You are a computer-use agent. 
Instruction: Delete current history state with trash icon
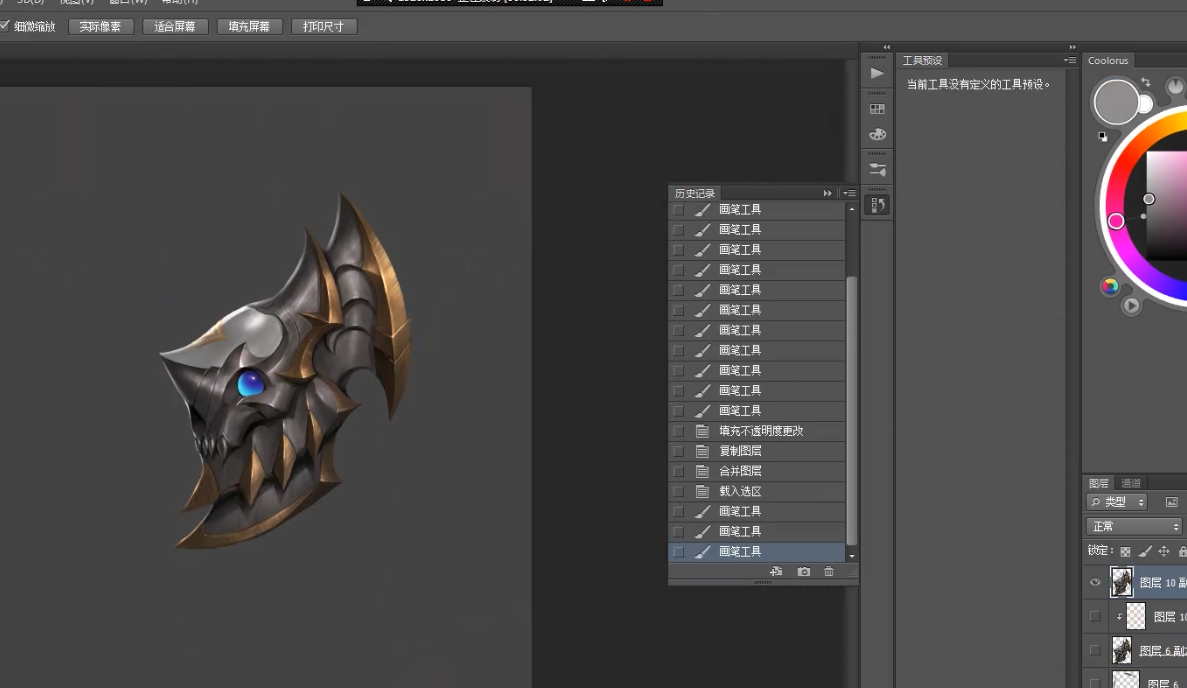(x=829, y=572)
